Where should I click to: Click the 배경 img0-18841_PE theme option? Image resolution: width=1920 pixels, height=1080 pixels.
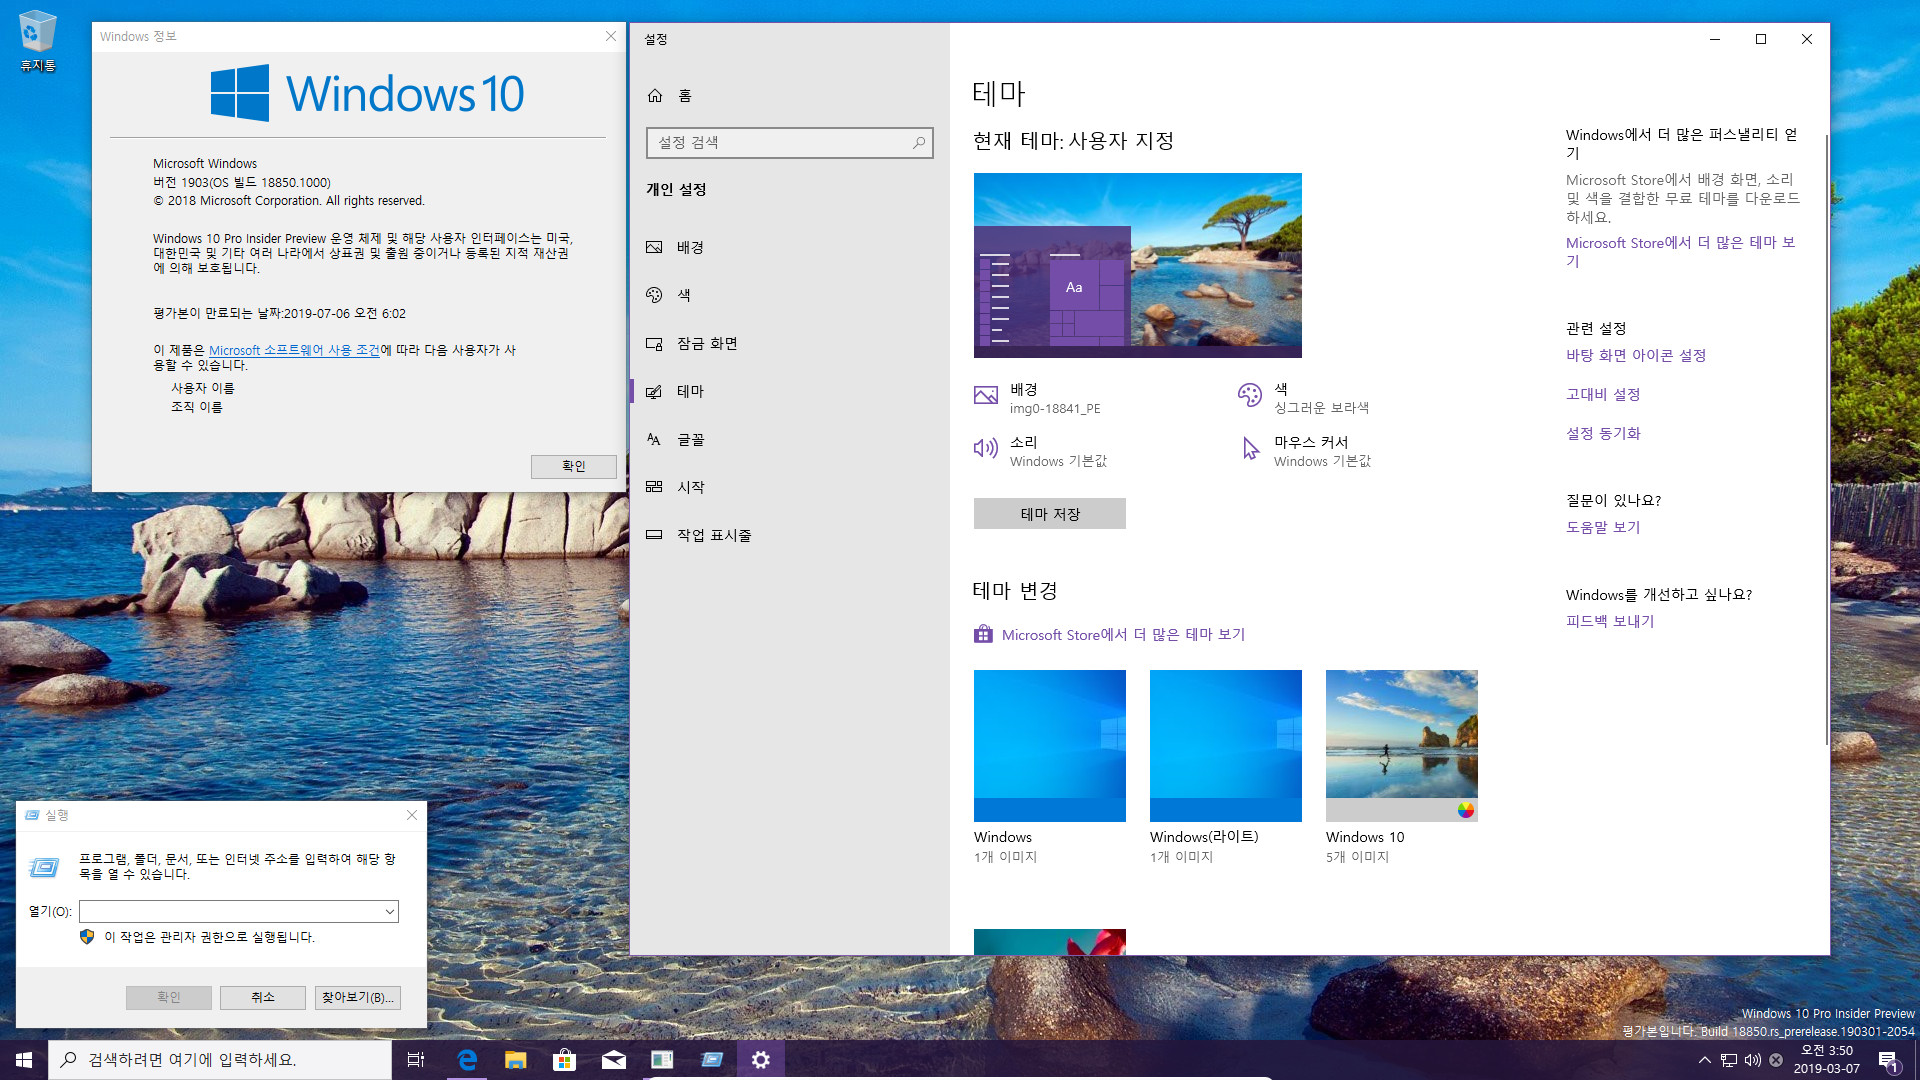pyautogui.click(x=1038, y=398)
